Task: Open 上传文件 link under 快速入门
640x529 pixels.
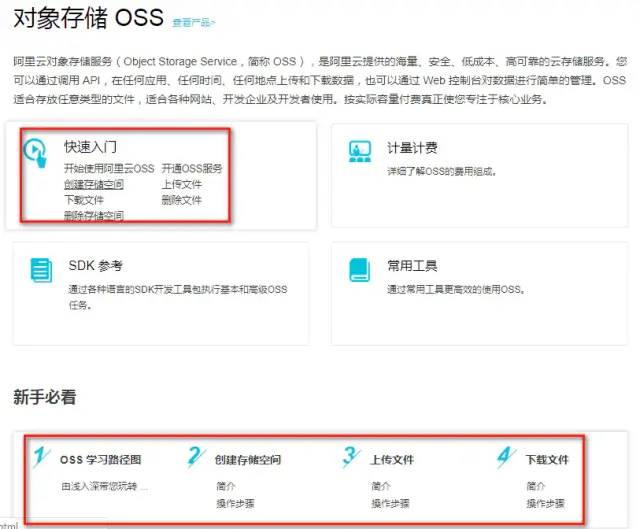Action: point(182,184)
